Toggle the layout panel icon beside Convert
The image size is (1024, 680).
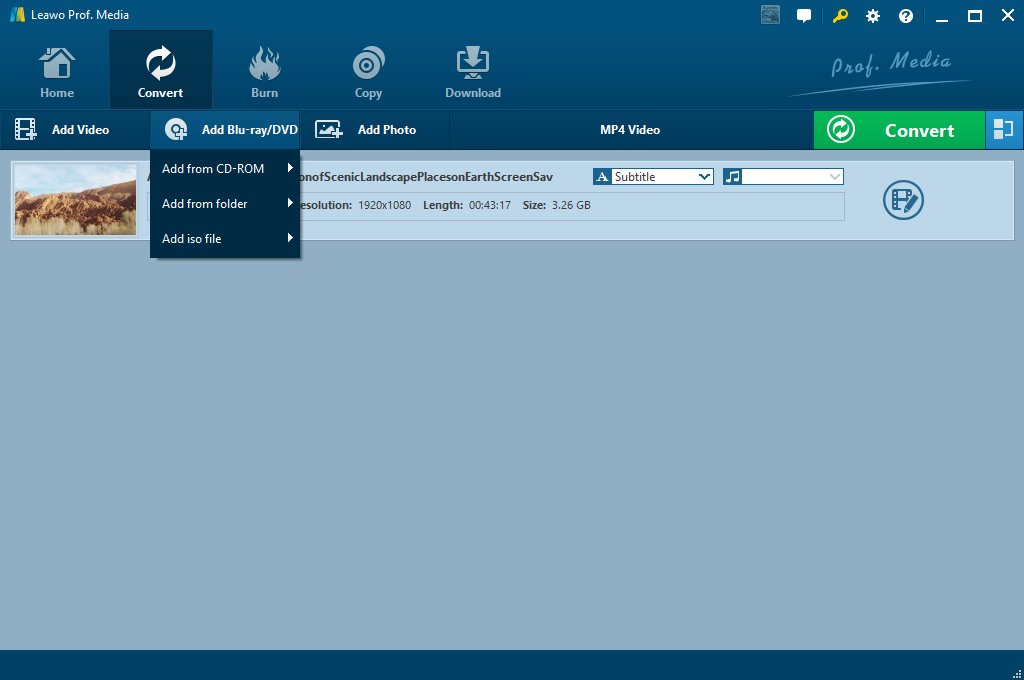click(1004, 130)
